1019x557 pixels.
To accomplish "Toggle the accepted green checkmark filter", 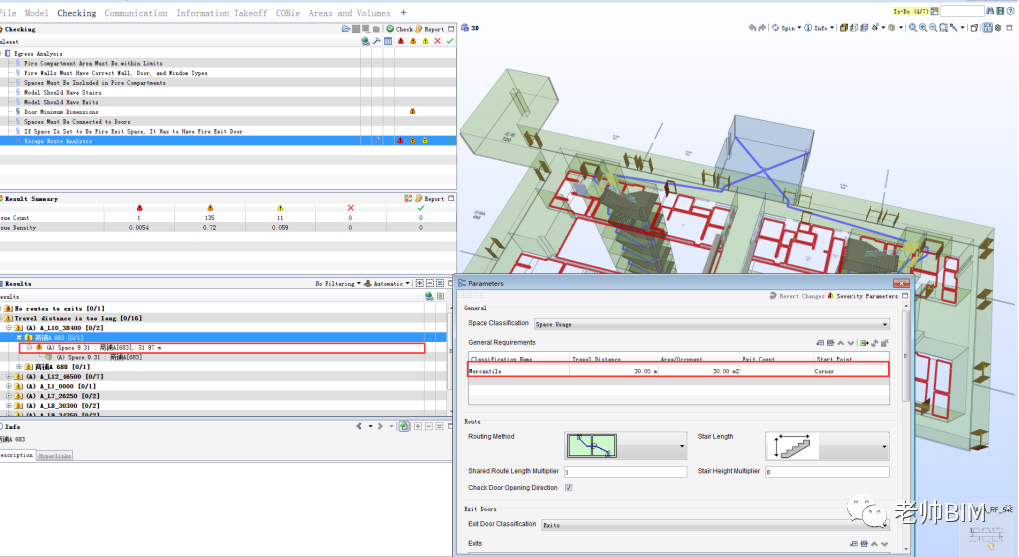I will point(450,41).
